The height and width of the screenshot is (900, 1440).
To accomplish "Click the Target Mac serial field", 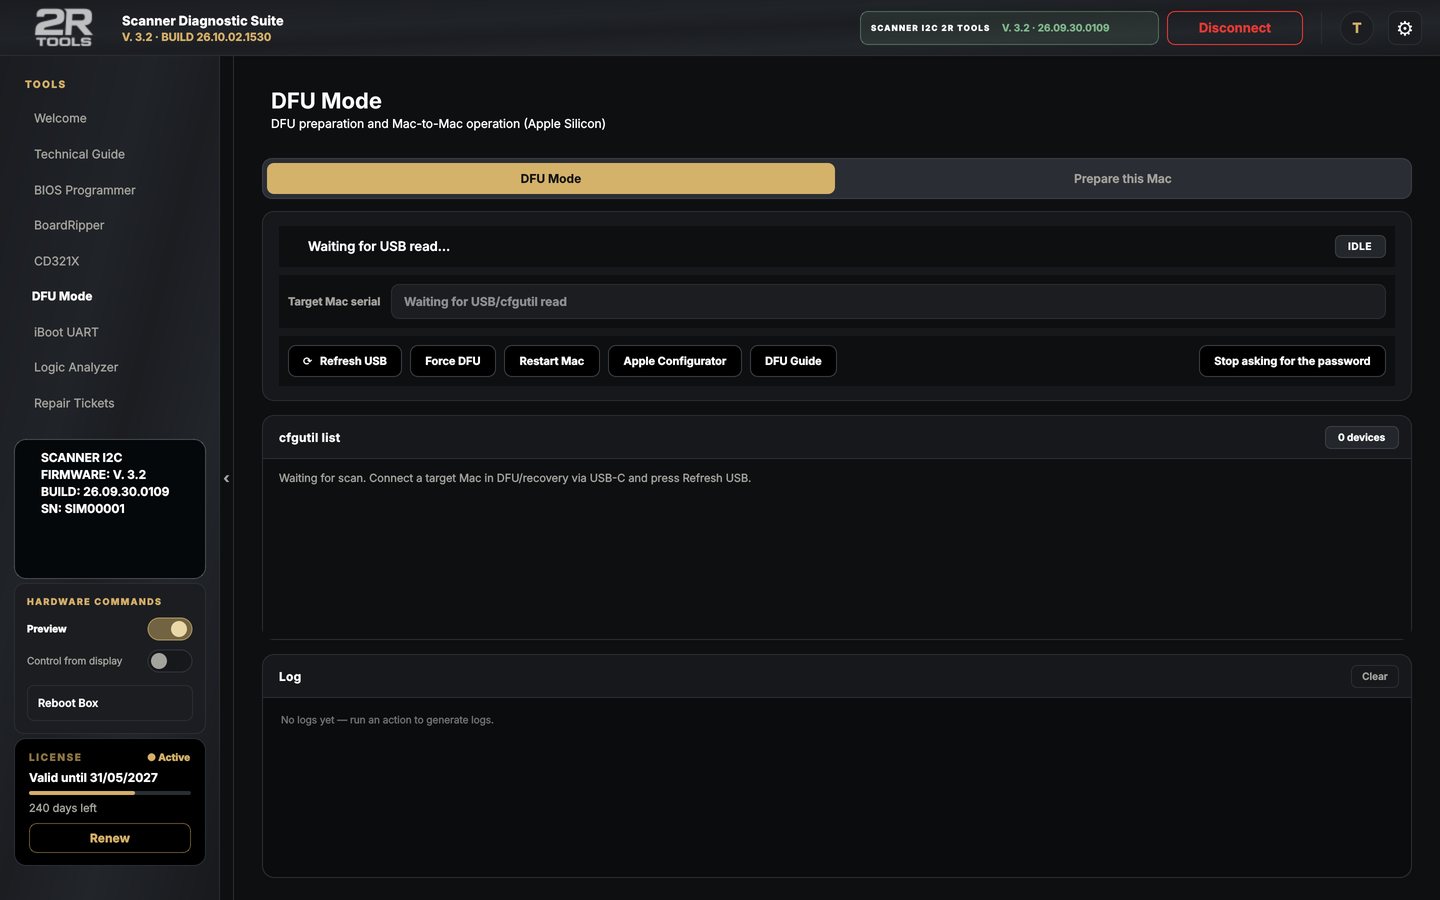I will (x=888, y=302).
